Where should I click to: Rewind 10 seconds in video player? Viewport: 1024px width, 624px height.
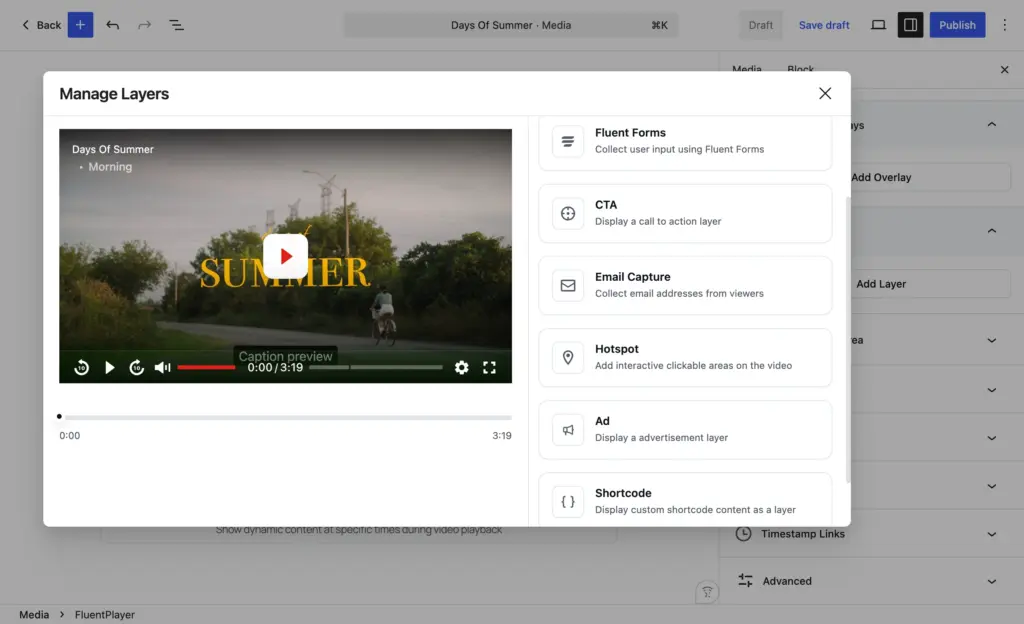(x=82, y=367)
